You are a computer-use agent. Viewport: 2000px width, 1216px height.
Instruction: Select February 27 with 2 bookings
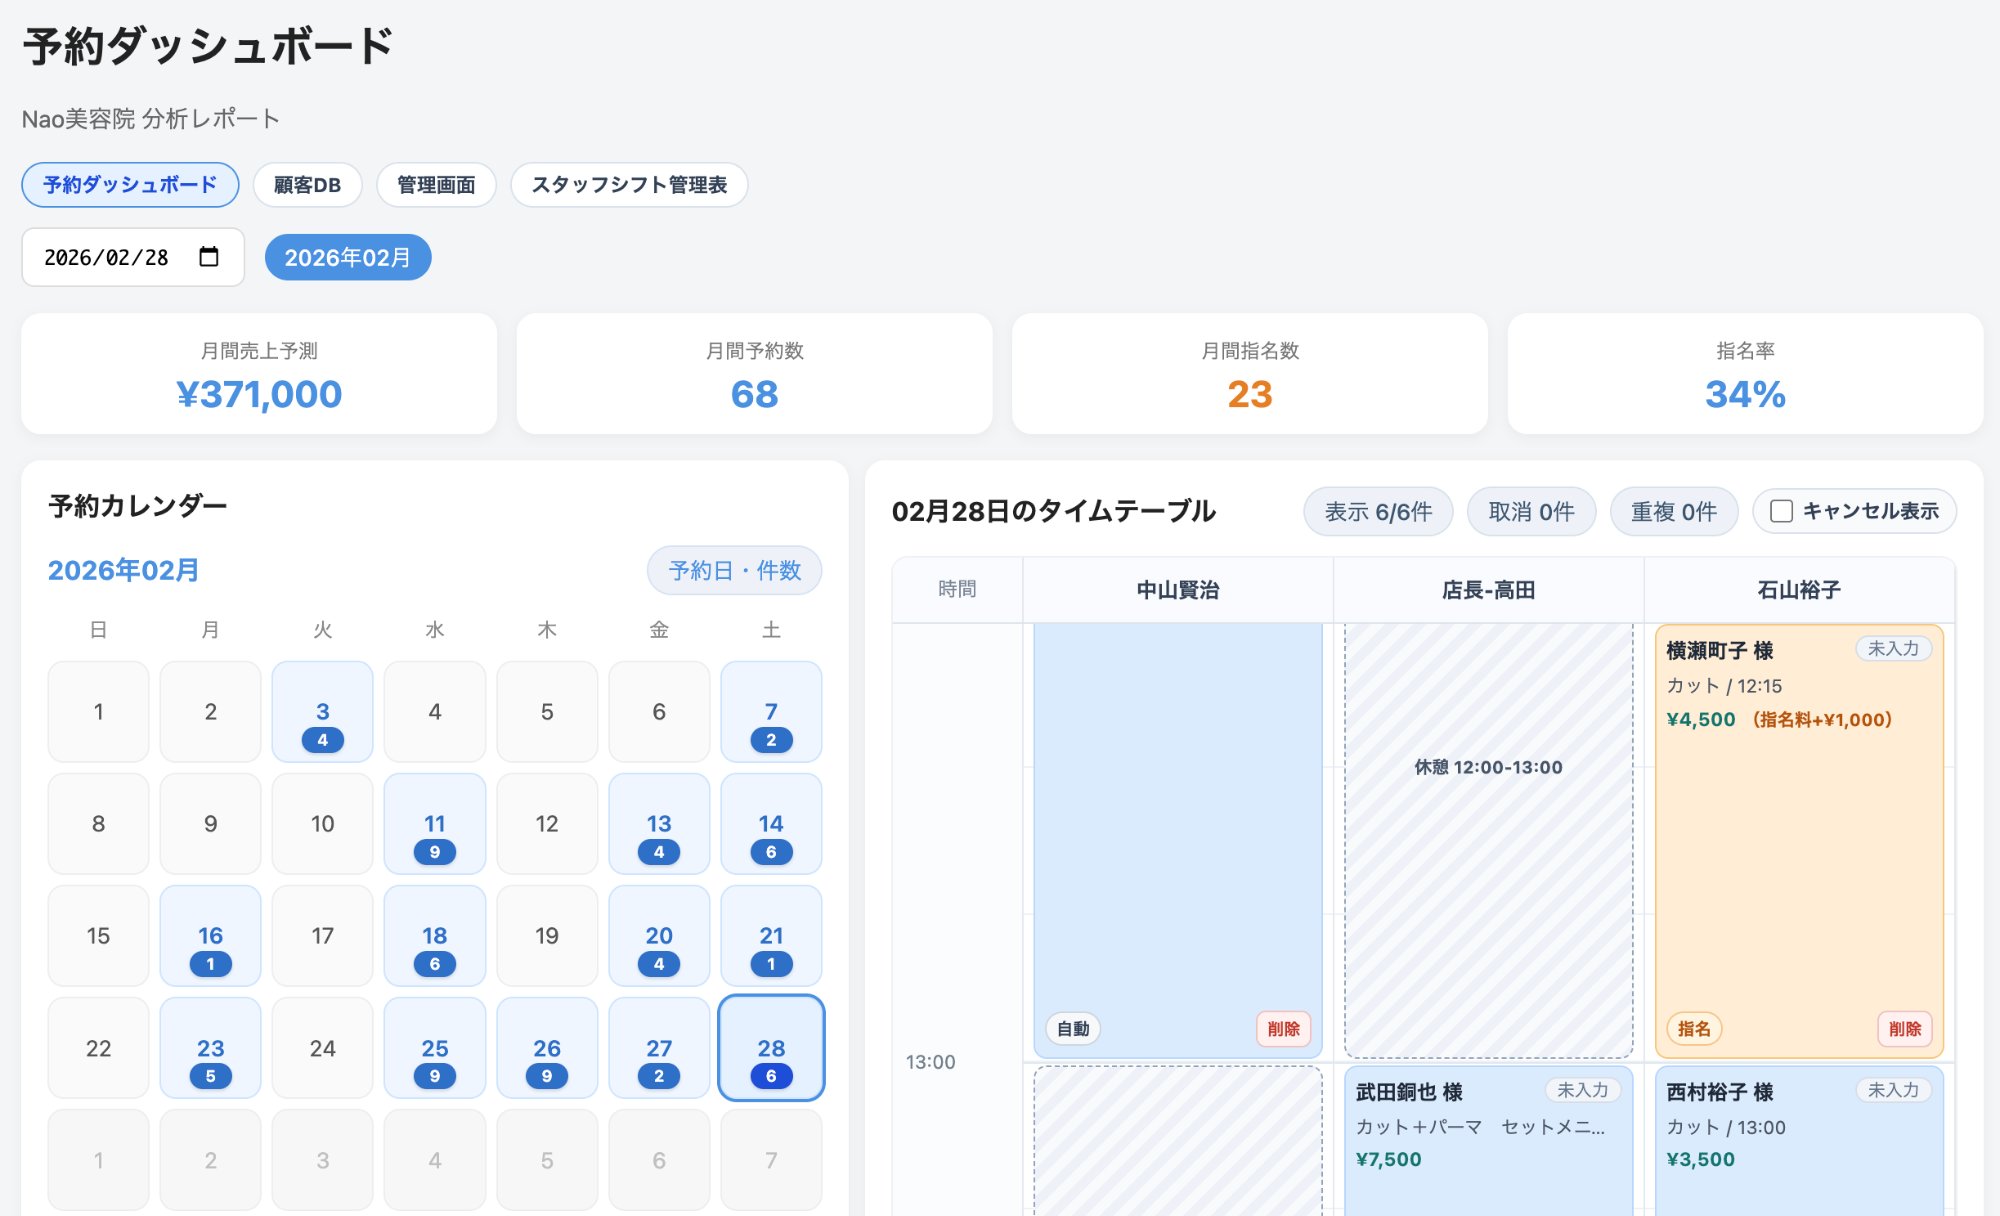tap(659, 1048)
